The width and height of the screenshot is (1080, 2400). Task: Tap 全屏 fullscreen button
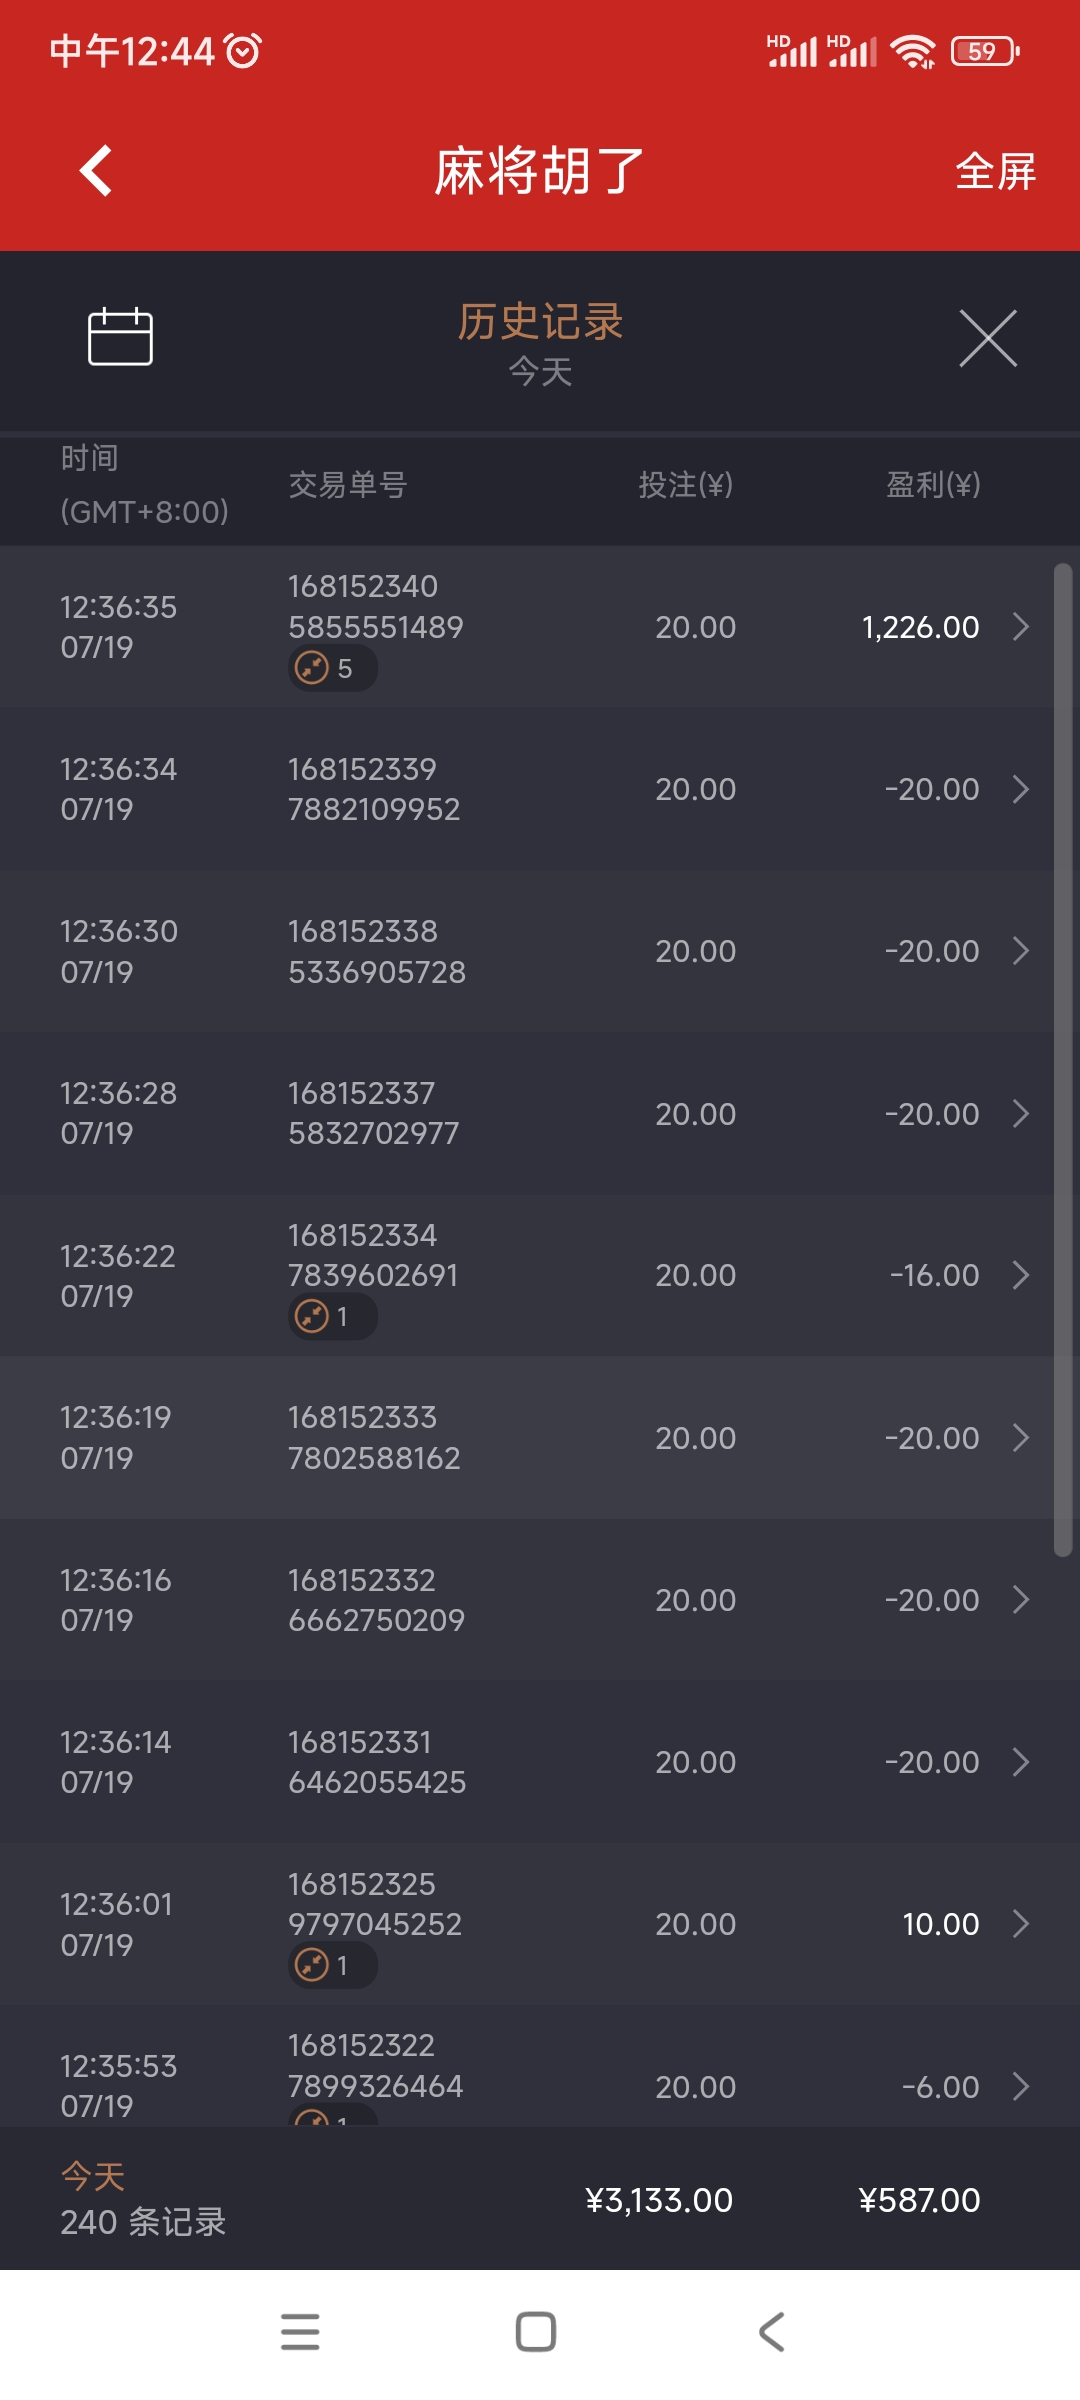point(994,172)
